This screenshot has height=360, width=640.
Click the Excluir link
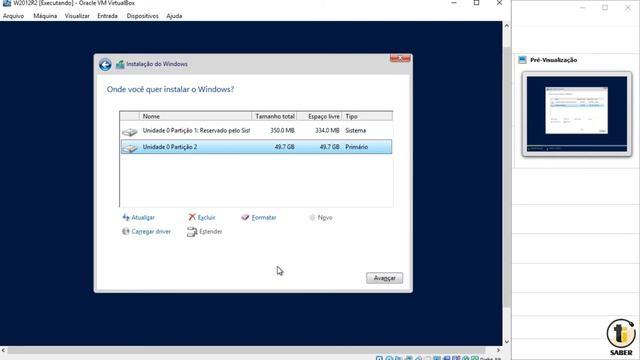[x=207, y=218]
